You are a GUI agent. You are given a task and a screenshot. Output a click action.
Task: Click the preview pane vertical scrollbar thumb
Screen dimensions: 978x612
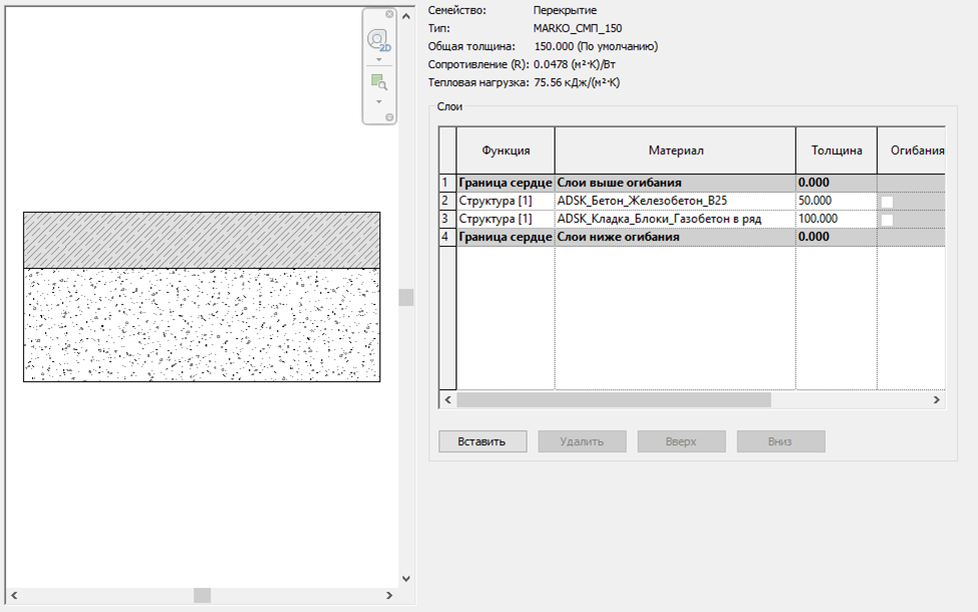tap(406, 297)
